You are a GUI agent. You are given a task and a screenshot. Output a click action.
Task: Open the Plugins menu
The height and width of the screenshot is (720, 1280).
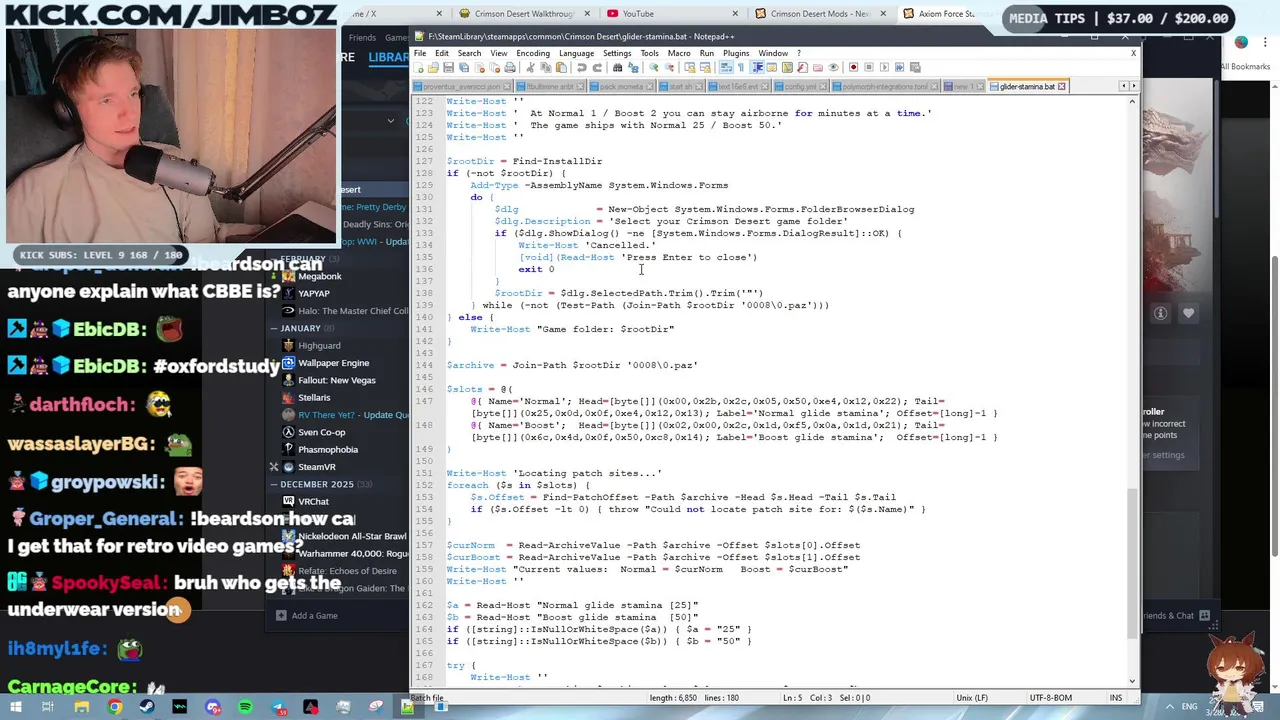click(736, 53)
